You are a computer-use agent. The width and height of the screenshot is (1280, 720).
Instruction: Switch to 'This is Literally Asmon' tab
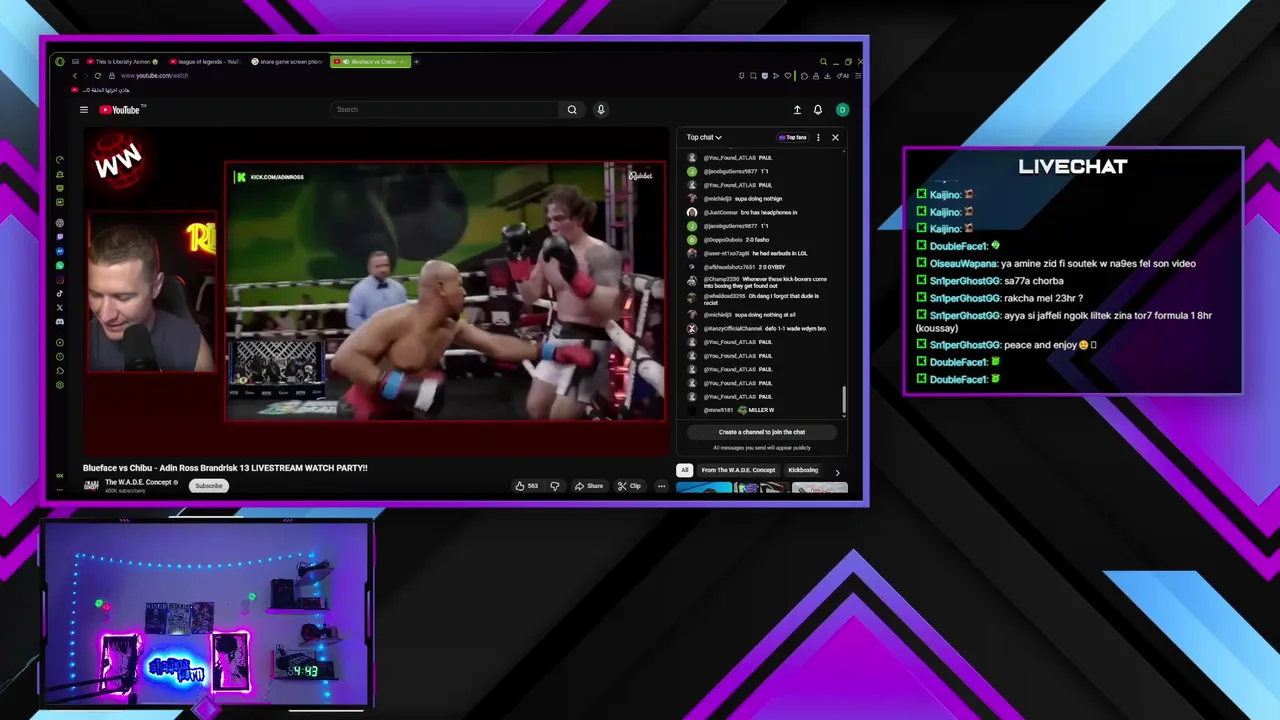[122, 62]
